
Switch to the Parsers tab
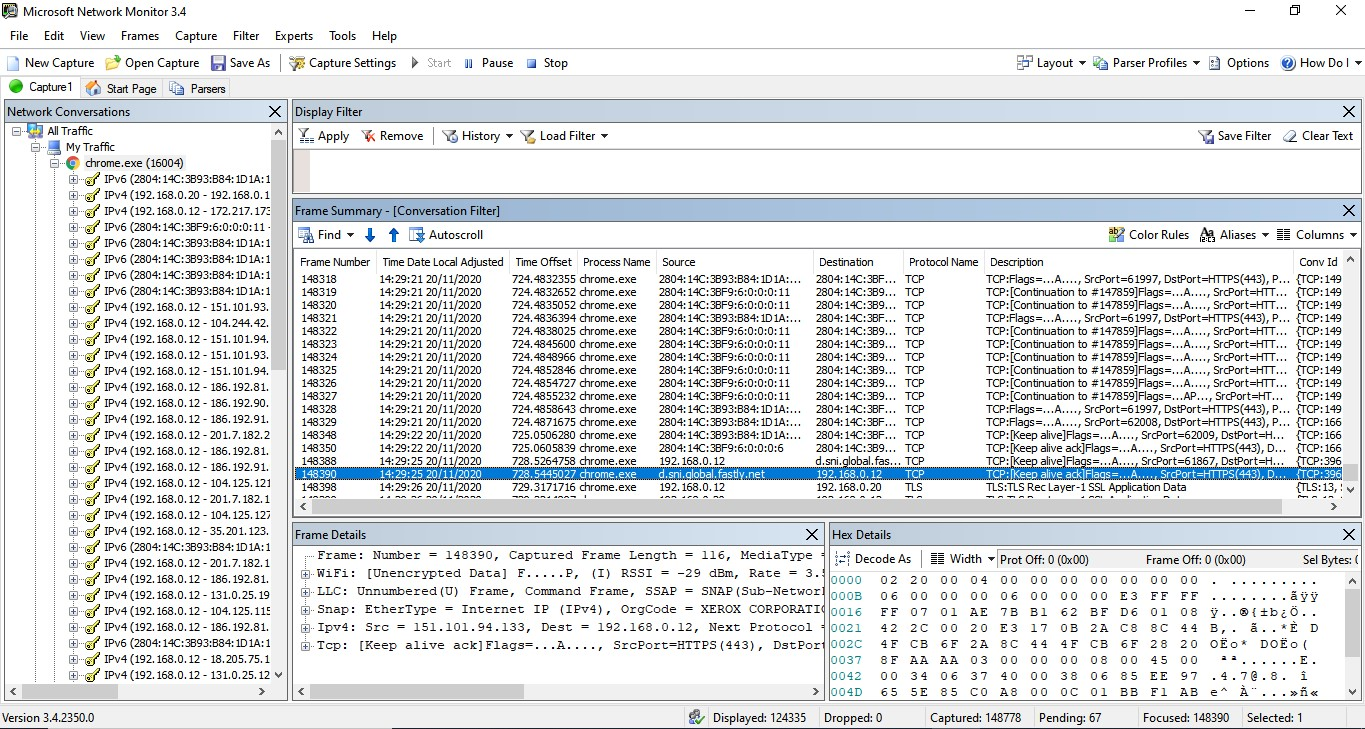[x=198, y=88]
